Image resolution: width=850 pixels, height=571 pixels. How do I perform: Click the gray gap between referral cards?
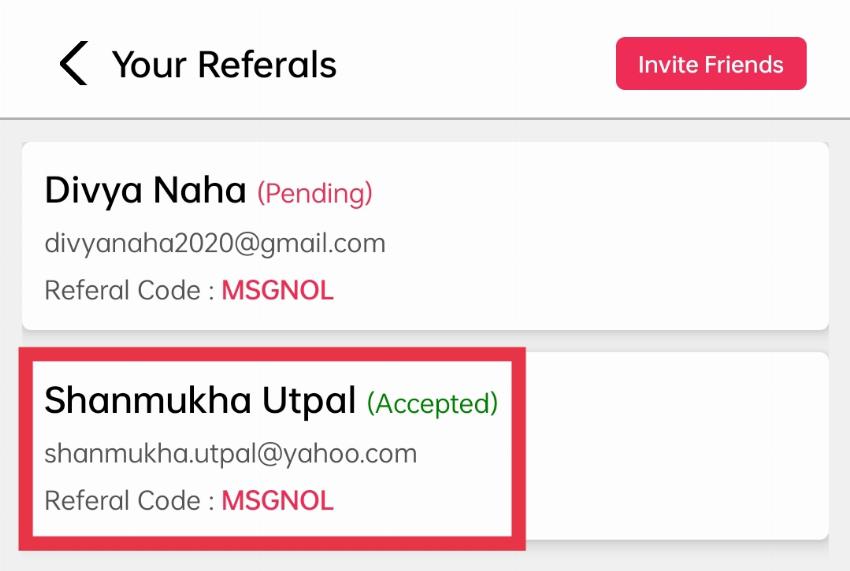(x=680, y=341)
